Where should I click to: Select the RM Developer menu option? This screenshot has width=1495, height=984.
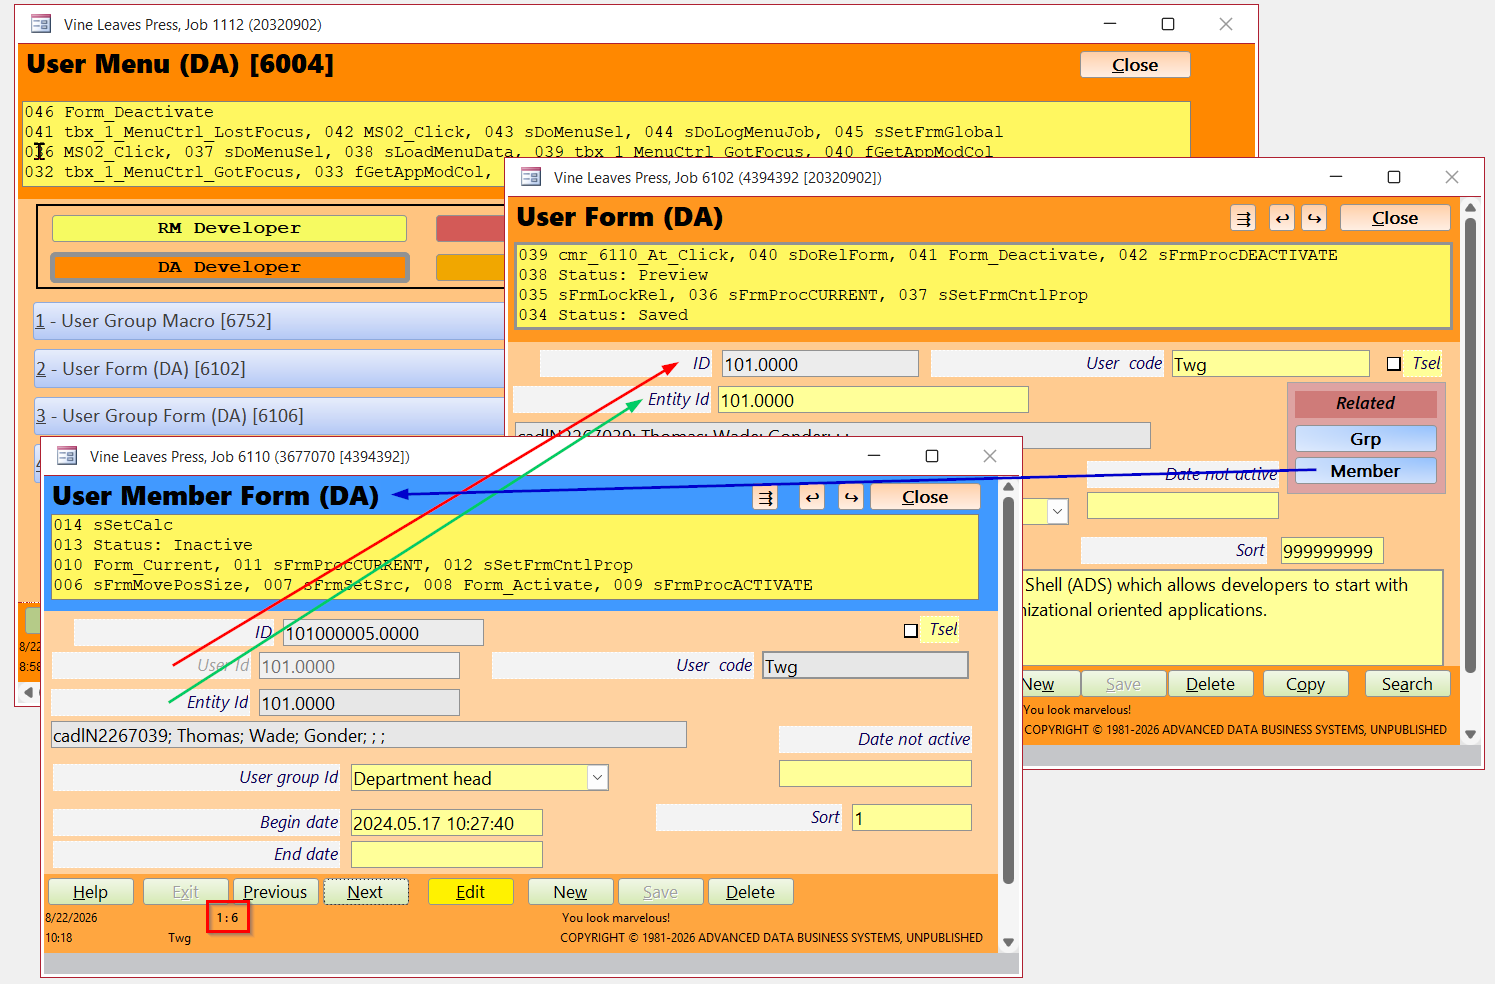coord(229,228)
